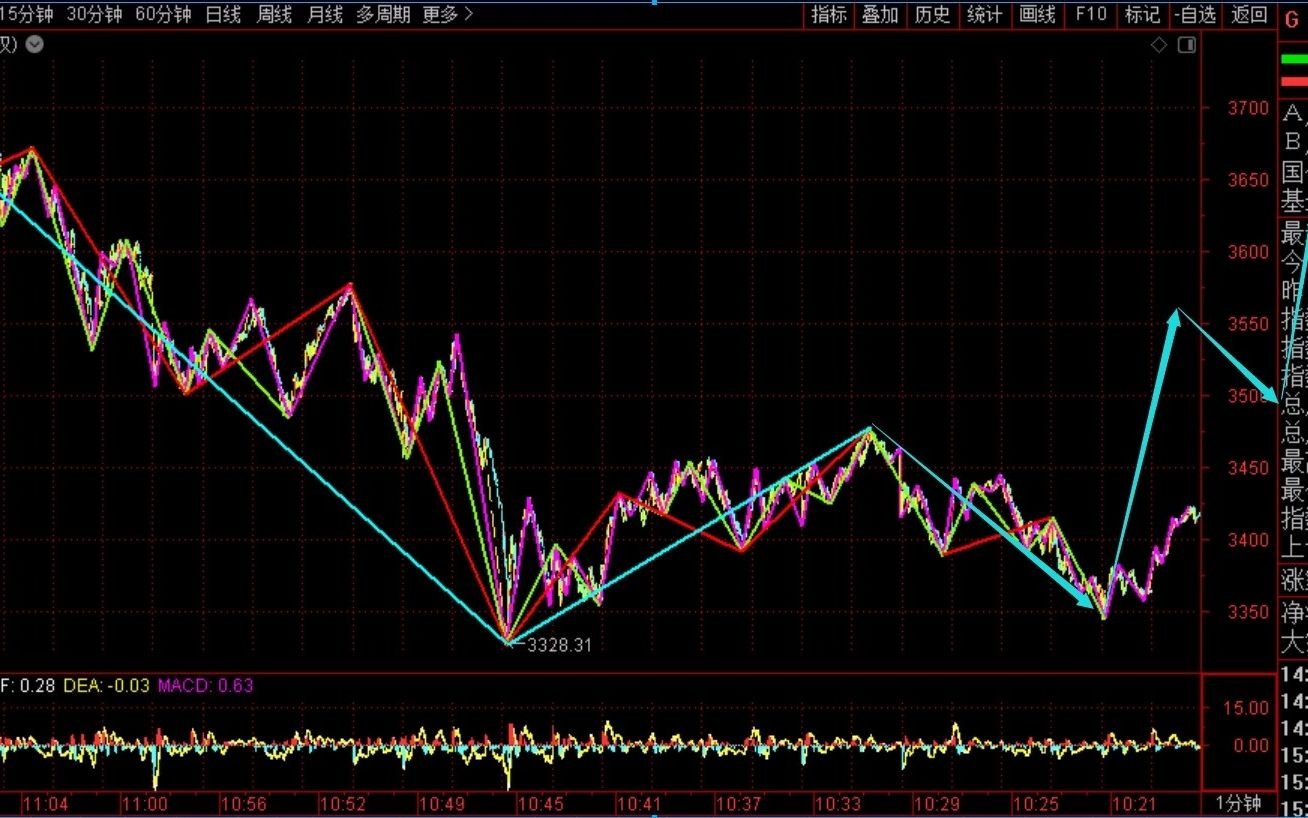Click the 叠加 overlay button
The image size is (1308, 818).
click(x=881, y=14)
